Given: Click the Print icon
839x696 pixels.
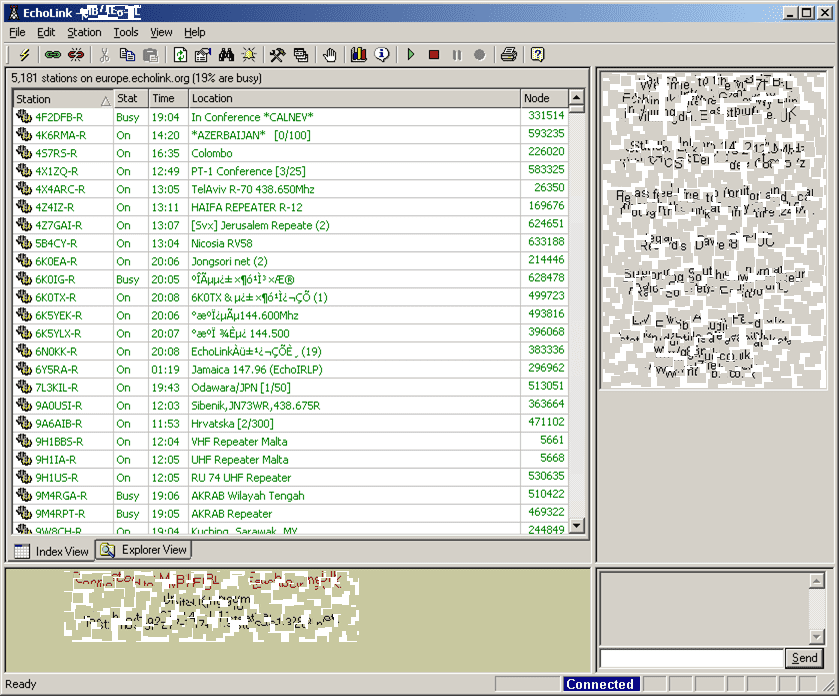Looking at the screenshot, I should [509, 54].
